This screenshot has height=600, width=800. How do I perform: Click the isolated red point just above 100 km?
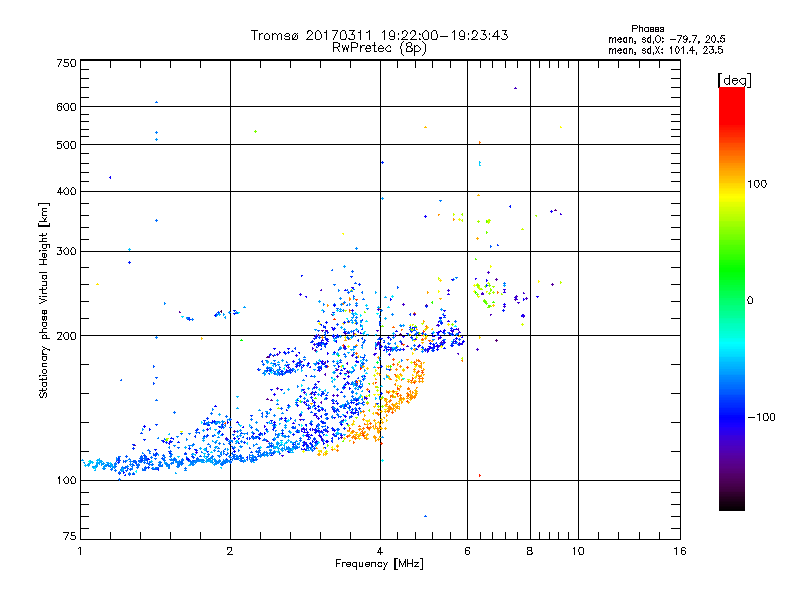pos(480,476)
